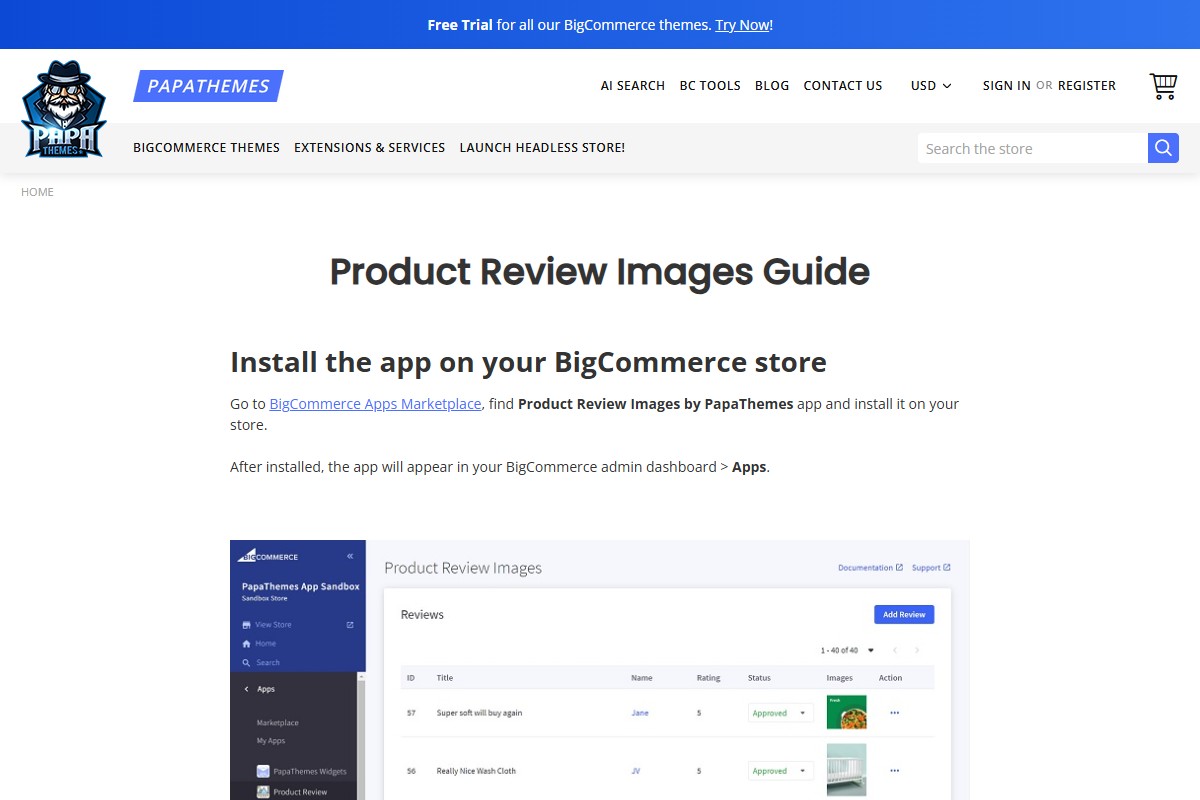1200x800 pixels.
Task: Collapse sidebar with the double-chevron icon
Action: point(350,555)
